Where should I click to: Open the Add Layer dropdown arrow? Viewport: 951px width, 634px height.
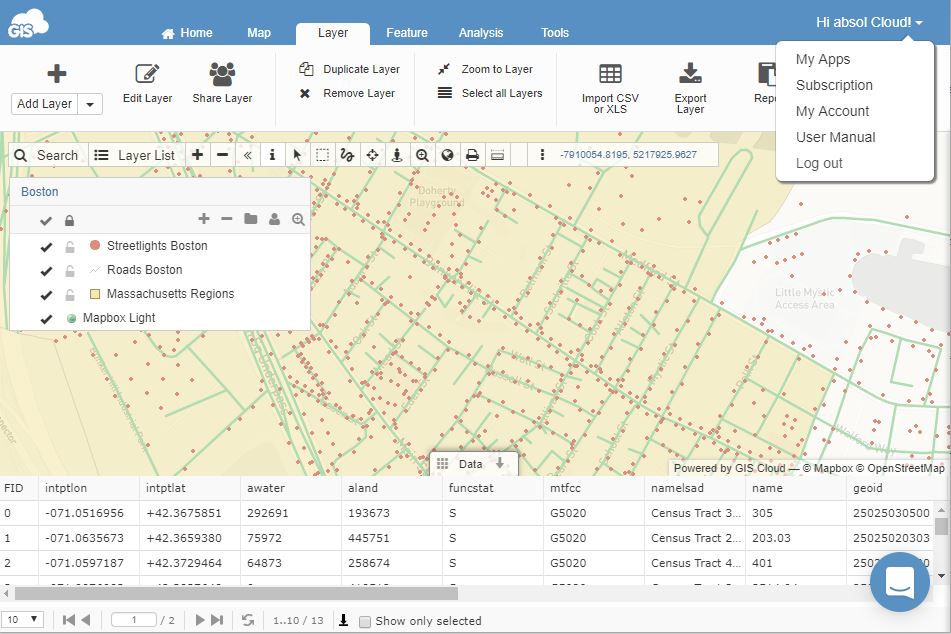click(x=90, y=104)
